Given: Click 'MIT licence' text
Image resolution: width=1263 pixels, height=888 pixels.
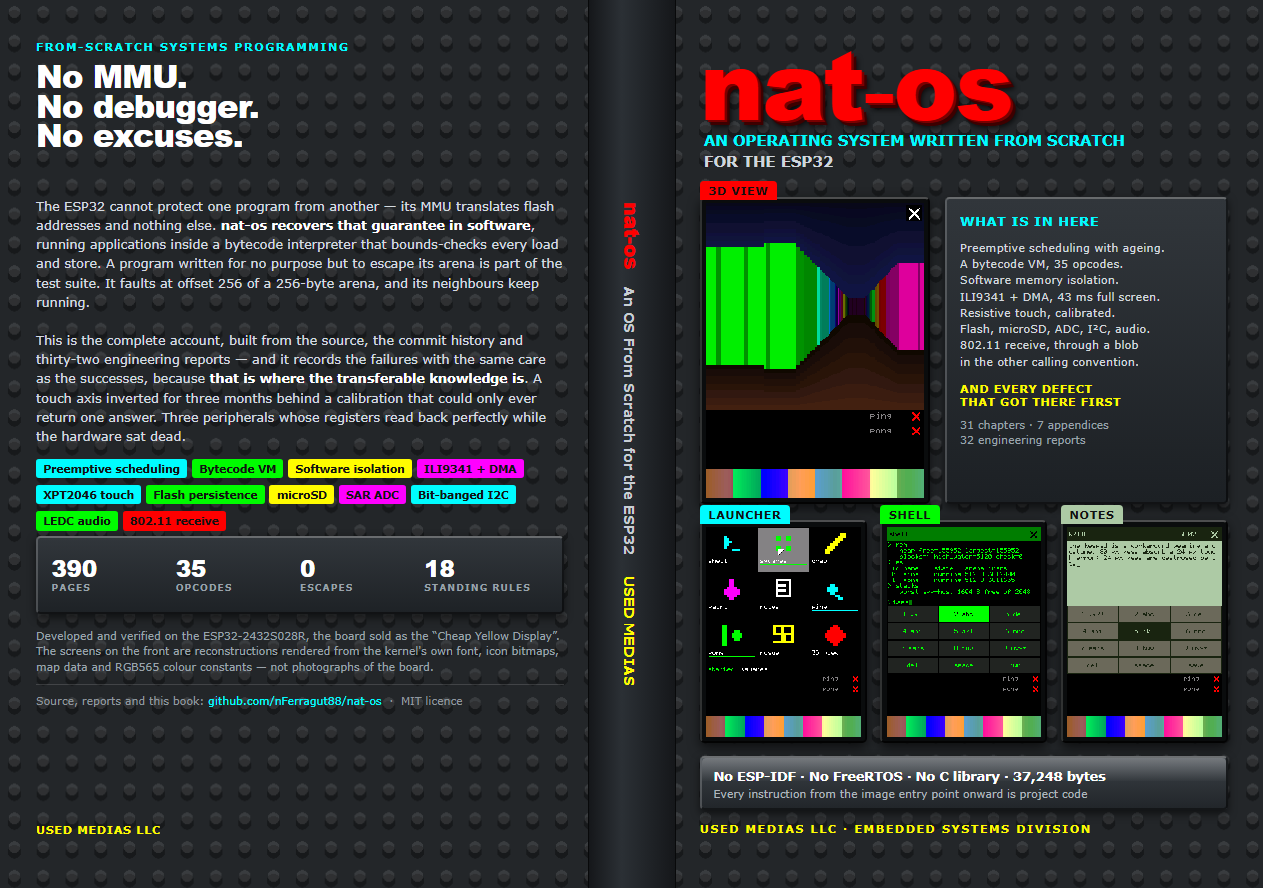Looking at the screenshot, I should (x=432, y=701).
